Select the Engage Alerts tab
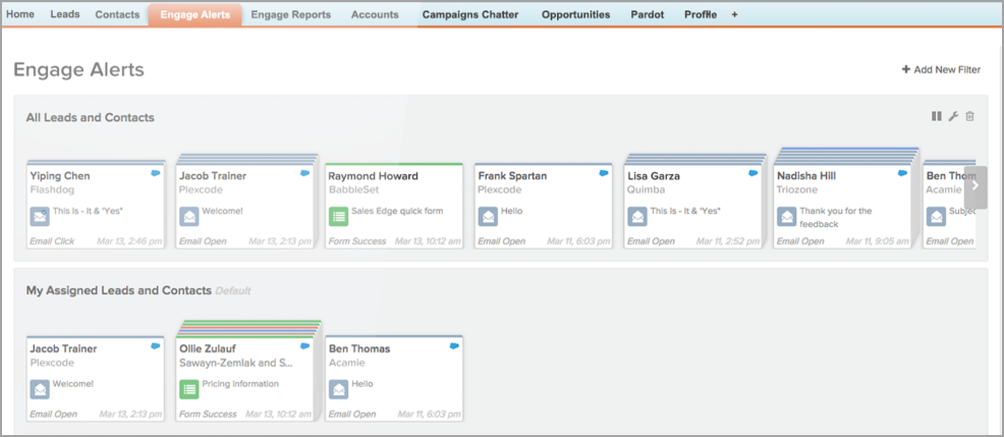The image size is (1004, 437). pos(195,15)
